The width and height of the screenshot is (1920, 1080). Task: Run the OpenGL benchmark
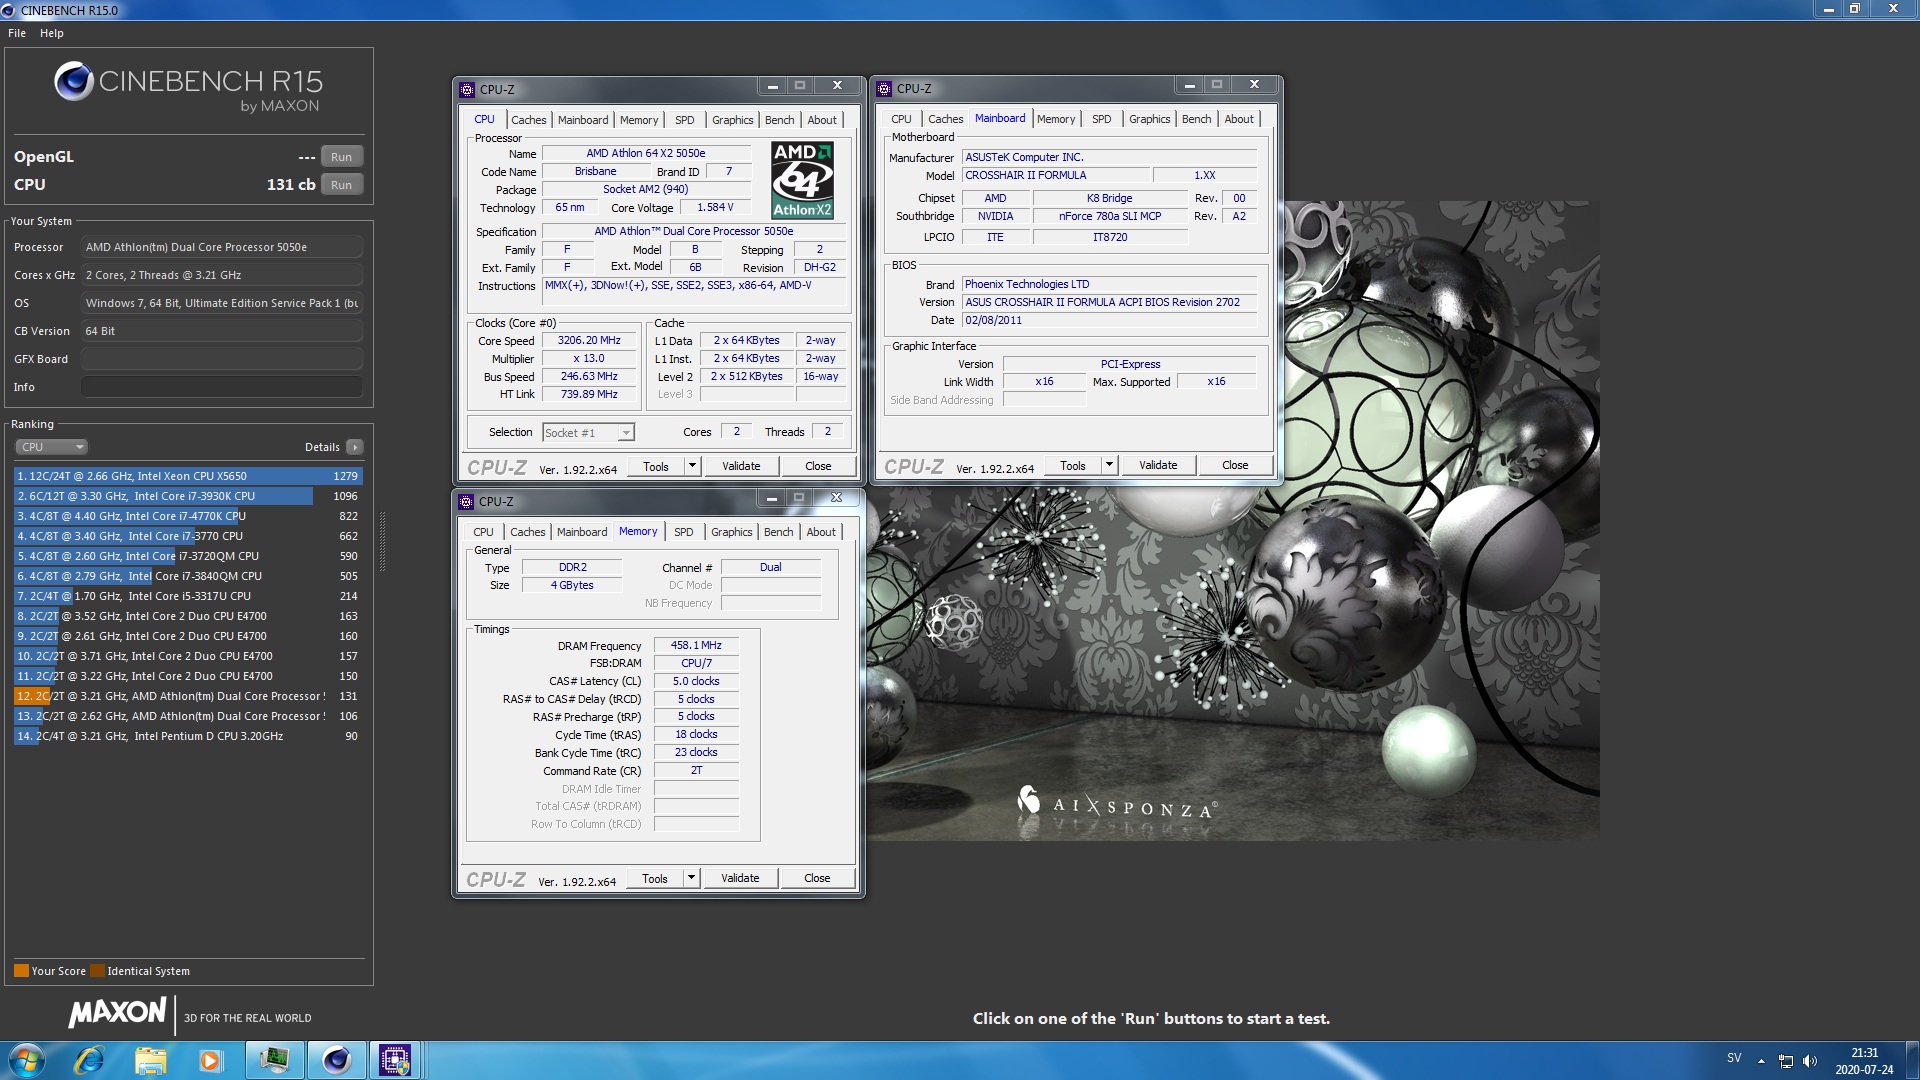342,157
